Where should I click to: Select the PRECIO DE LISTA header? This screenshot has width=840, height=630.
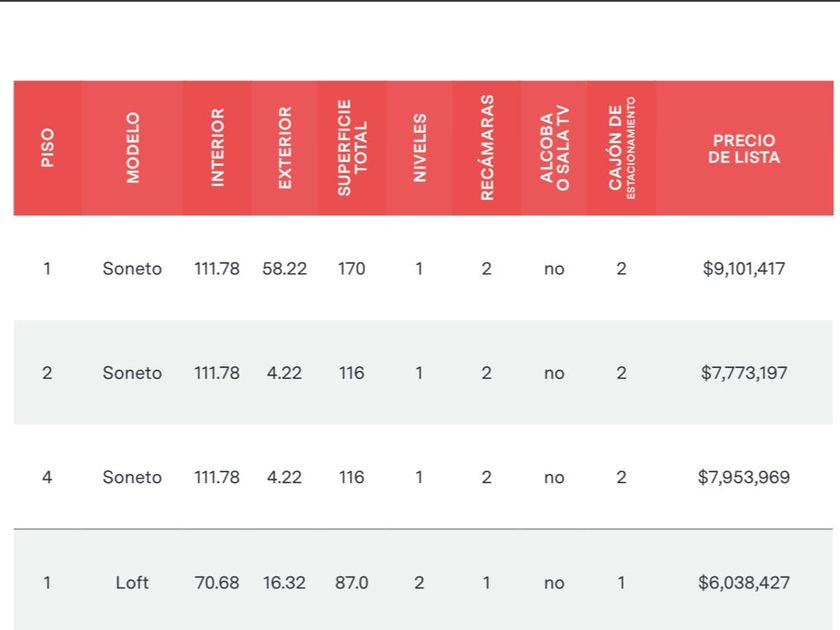744,149
